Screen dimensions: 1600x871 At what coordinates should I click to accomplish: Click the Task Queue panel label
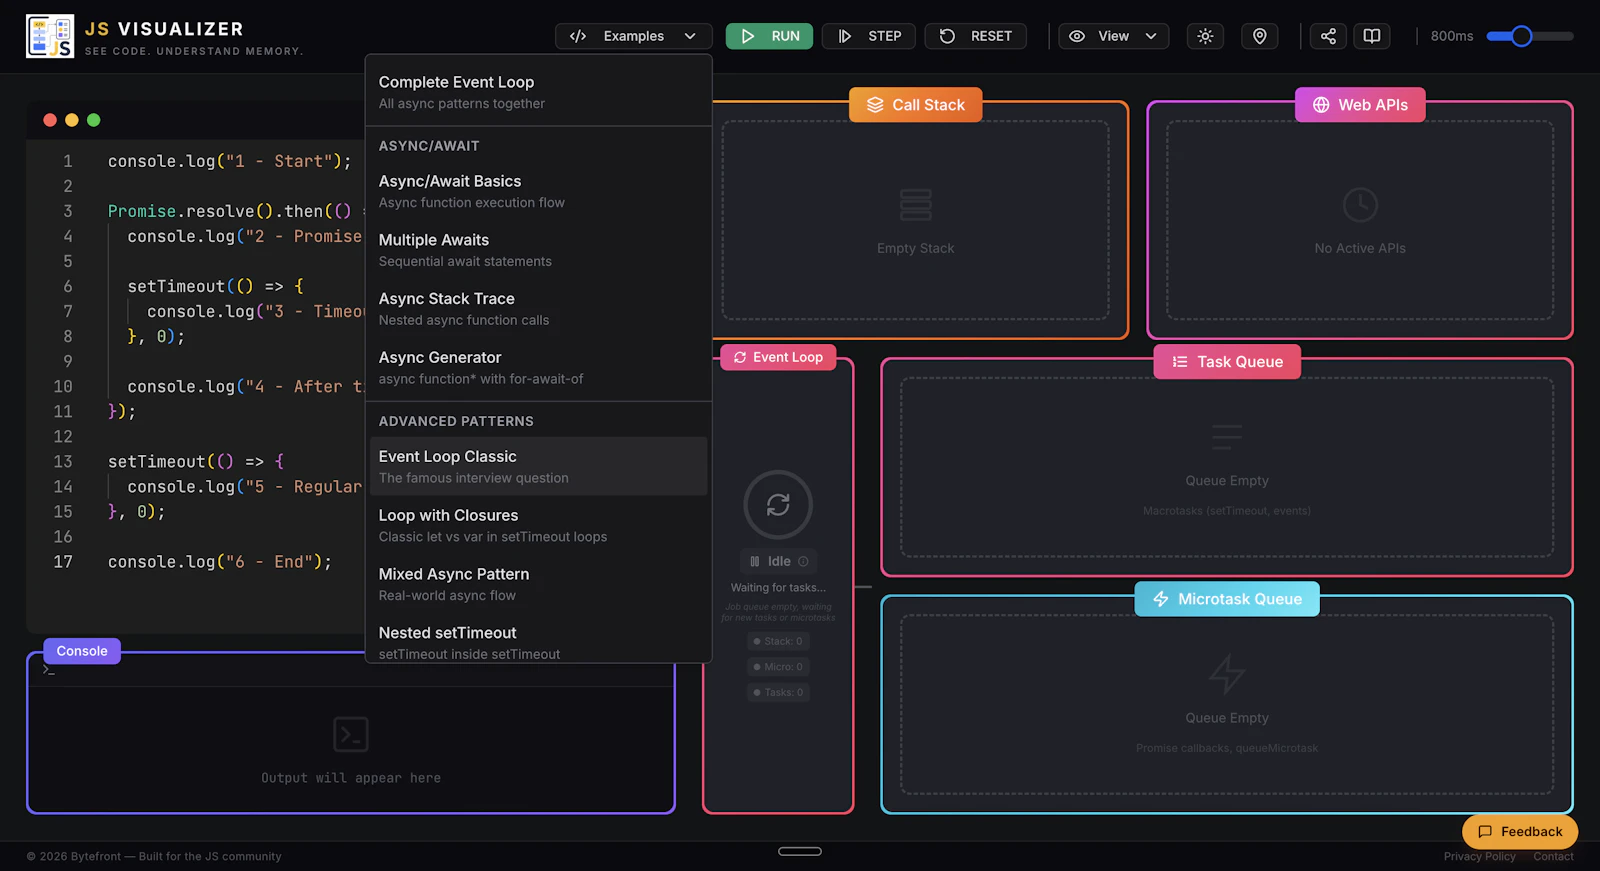coord(1227,362)
